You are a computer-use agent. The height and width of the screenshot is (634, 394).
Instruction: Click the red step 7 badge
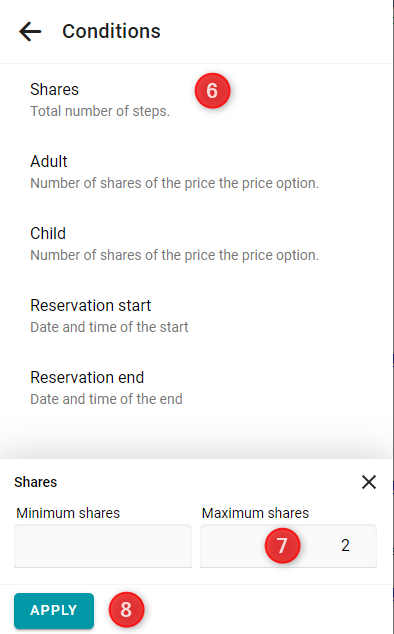tap(282, 545)
